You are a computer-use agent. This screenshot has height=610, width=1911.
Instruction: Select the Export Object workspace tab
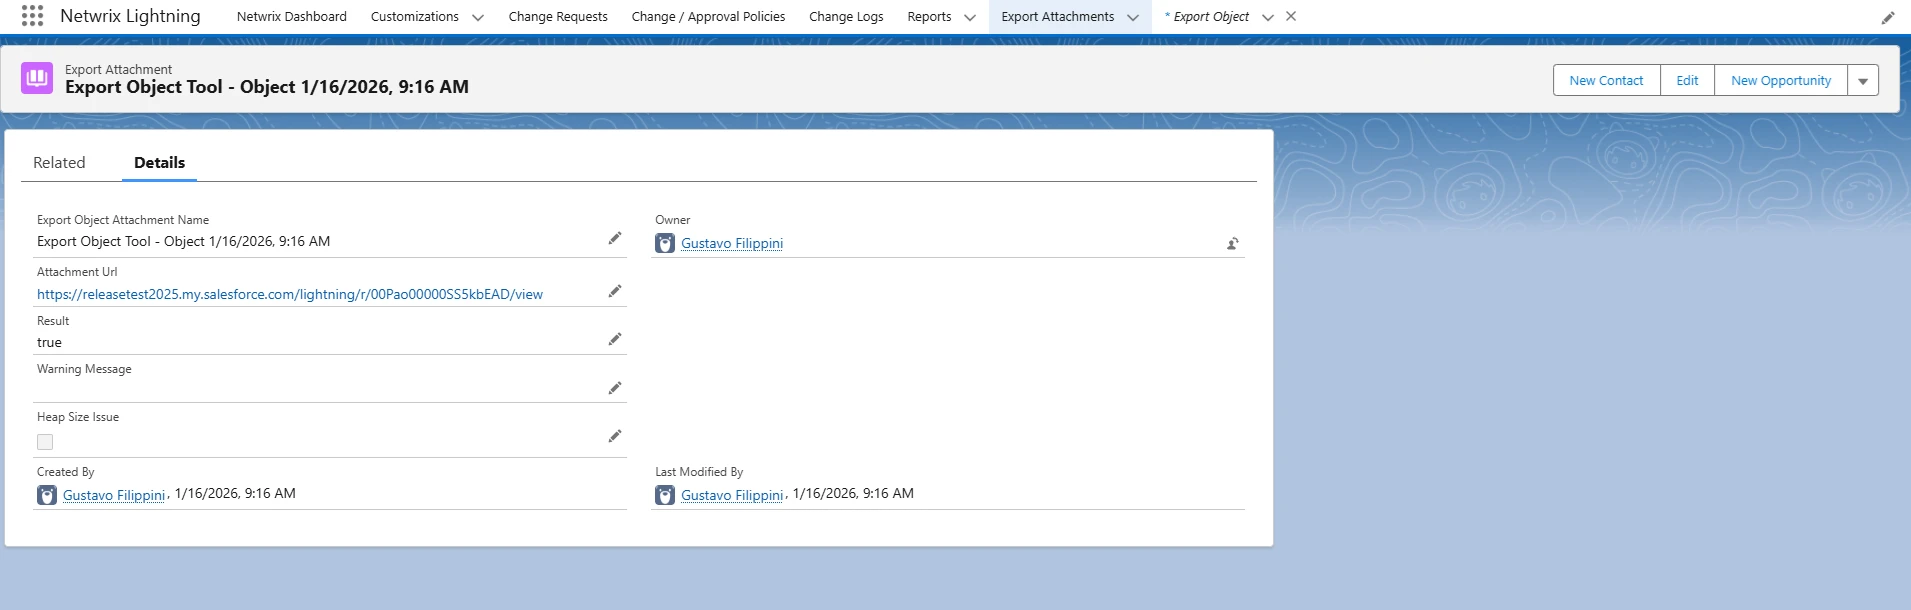point(1210,17)
